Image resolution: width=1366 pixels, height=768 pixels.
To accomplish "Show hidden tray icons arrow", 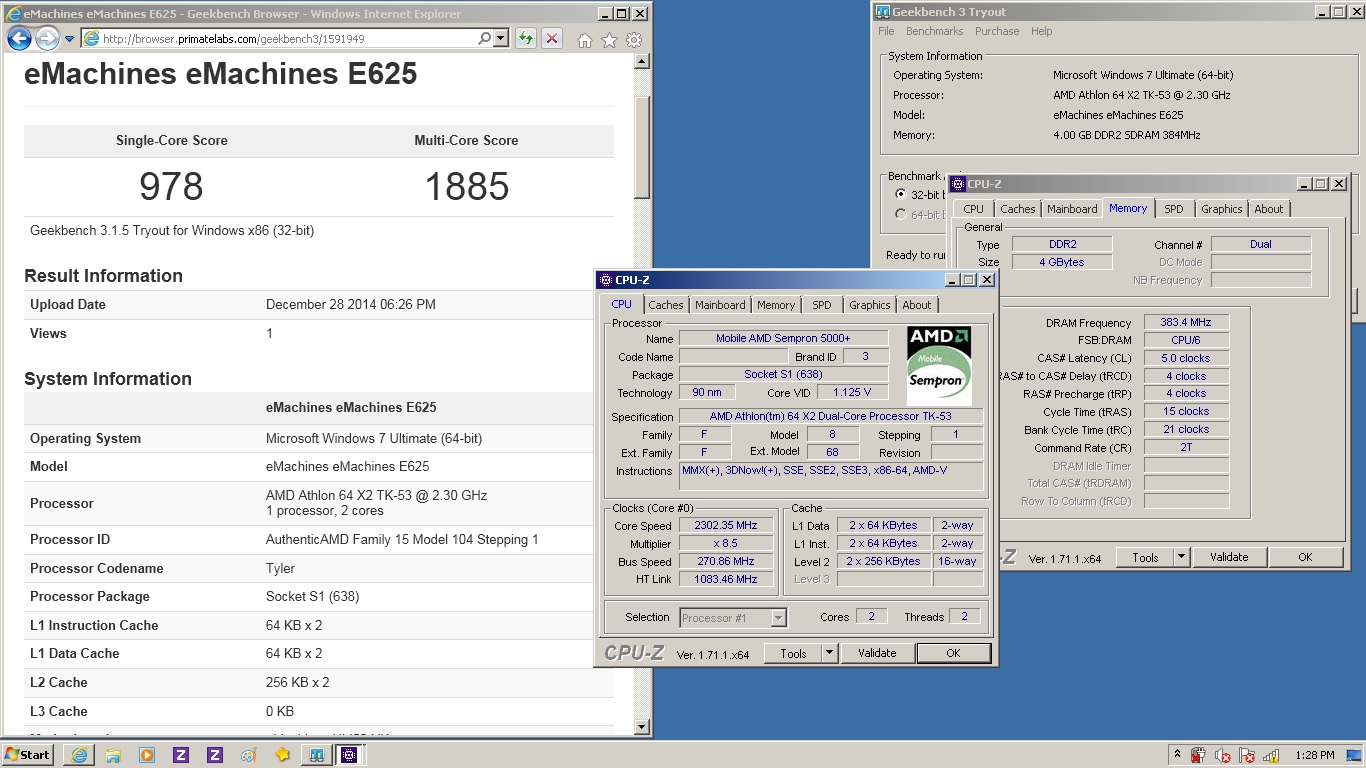I will click(x=1177, y=755).
